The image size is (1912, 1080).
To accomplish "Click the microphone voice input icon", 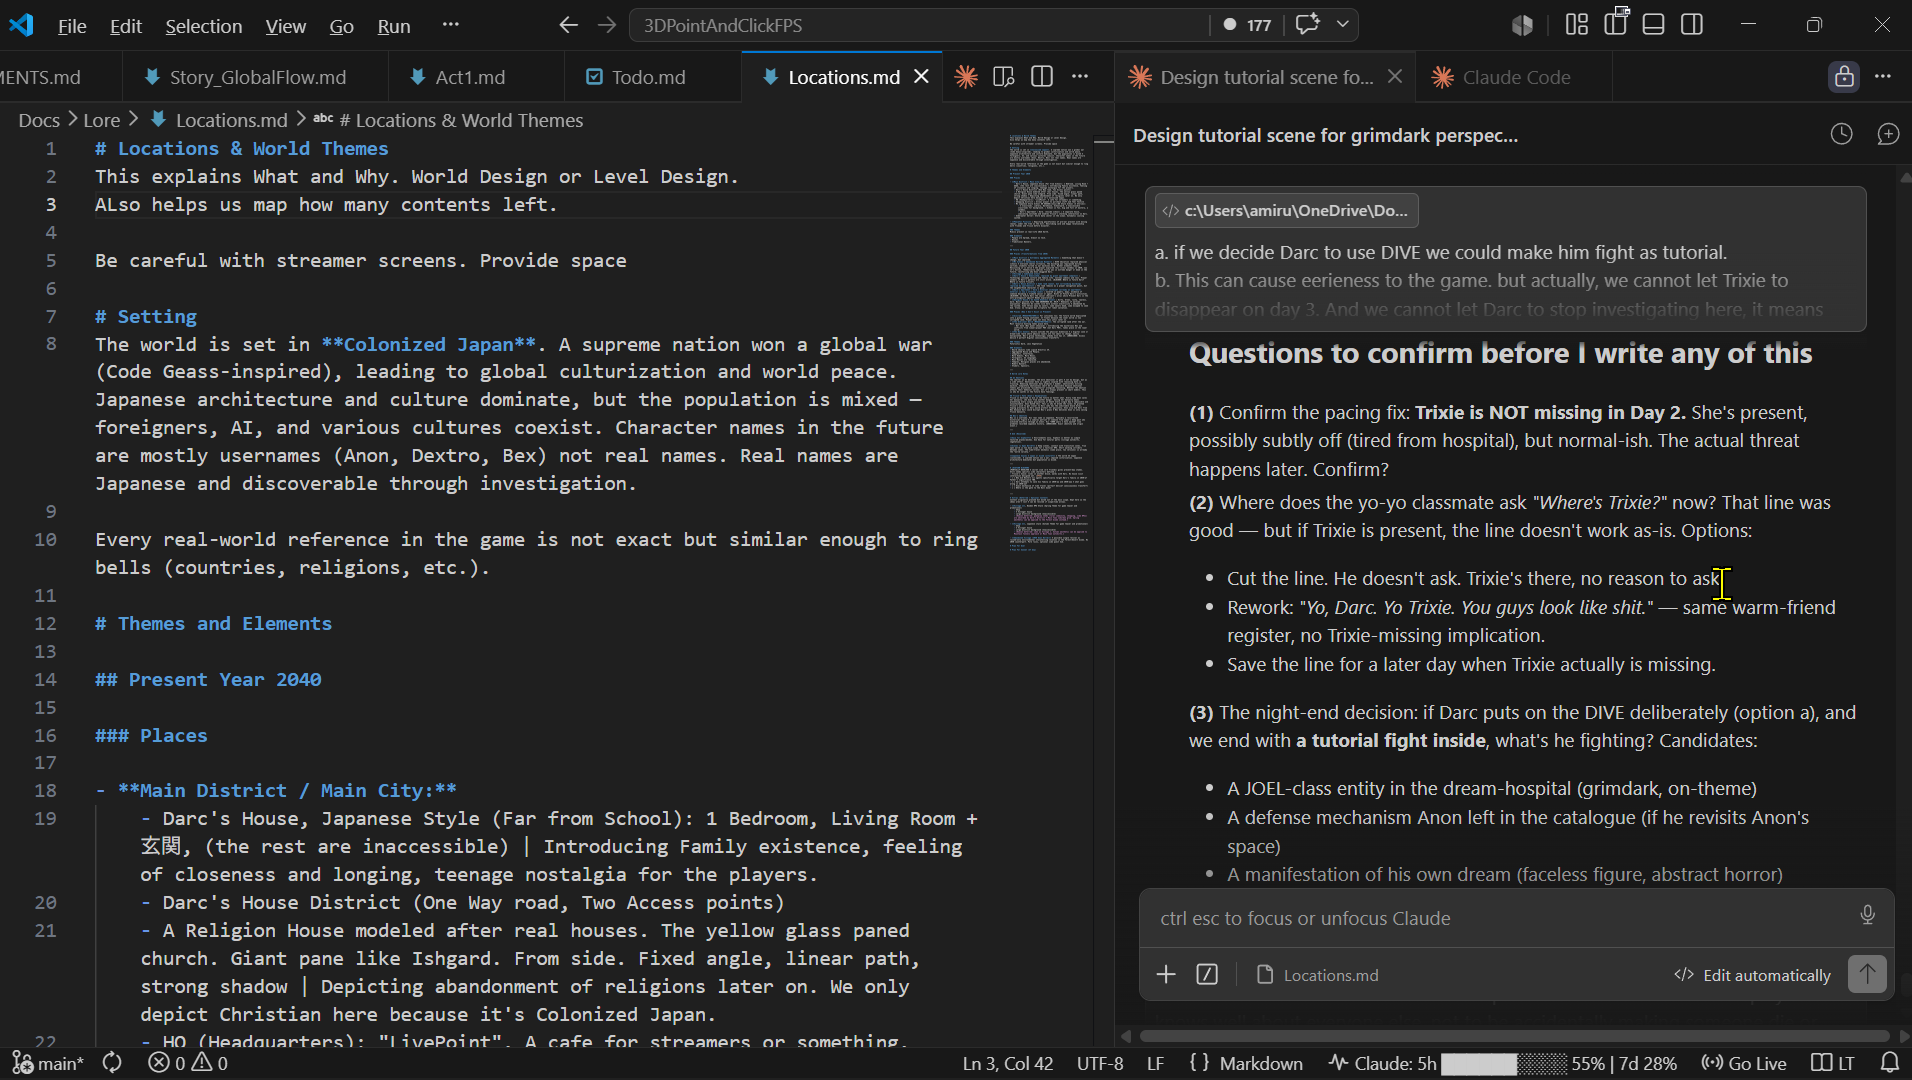I will point(1867,915).
